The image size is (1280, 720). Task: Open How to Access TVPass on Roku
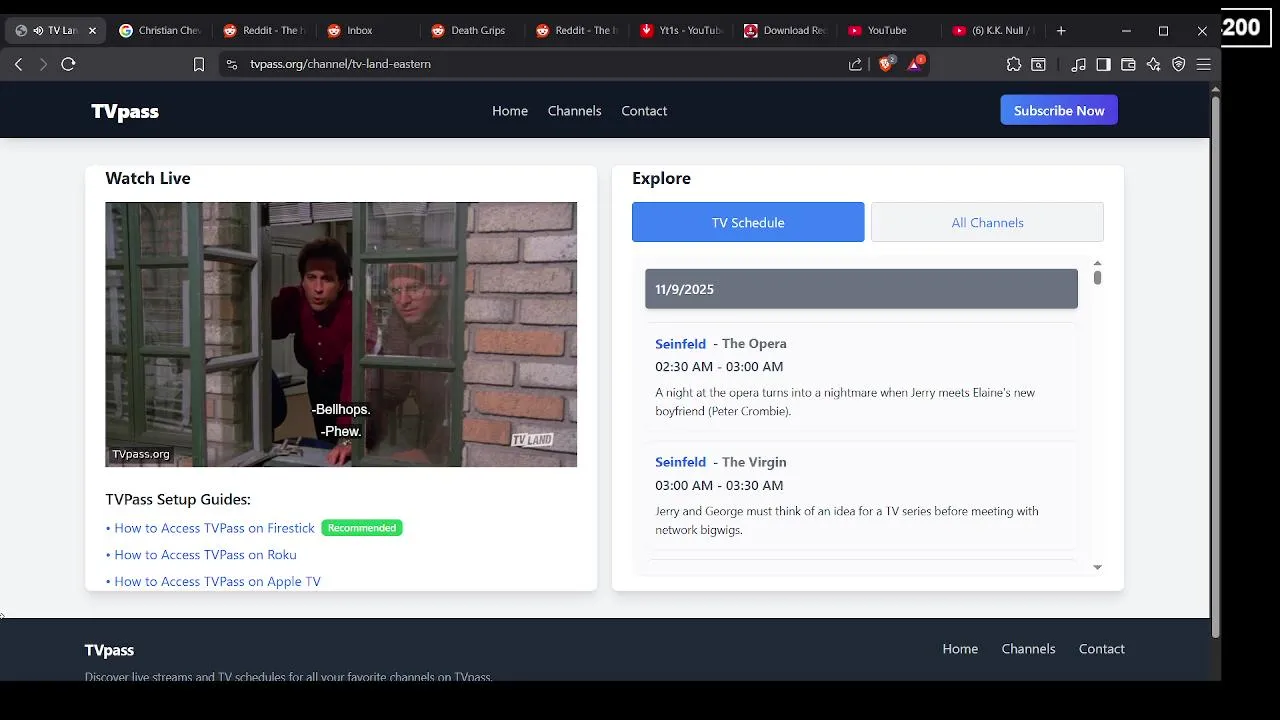pyautogui.click(x=205, y=555)
